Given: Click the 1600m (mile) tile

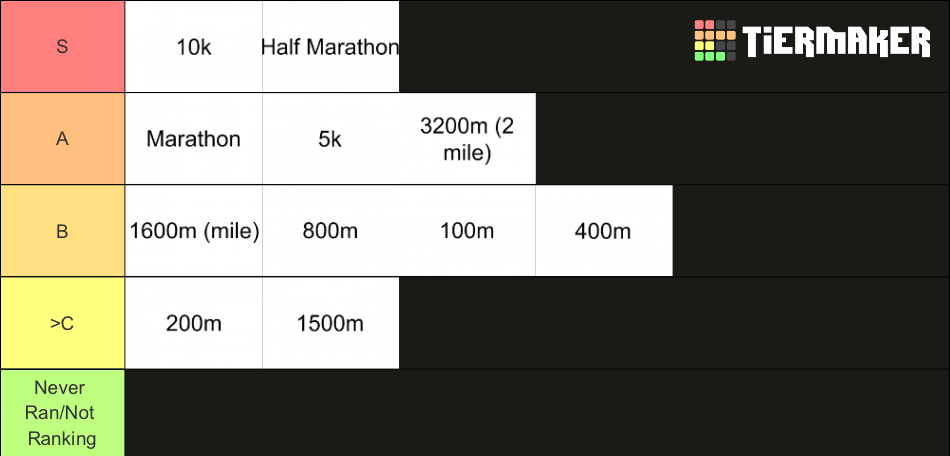Looking at the screenshot, I should [x=194, y=231].
